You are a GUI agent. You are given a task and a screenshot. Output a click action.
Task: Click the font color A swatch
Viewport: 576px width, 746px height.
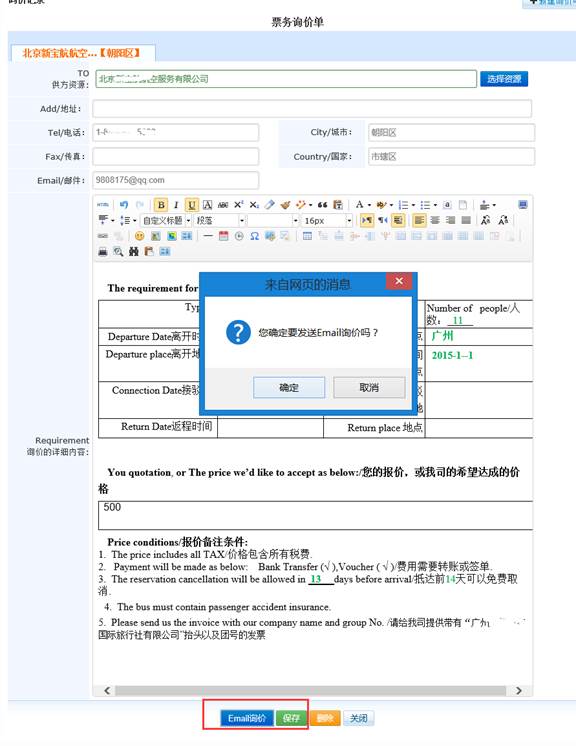[x=360, y=204]
